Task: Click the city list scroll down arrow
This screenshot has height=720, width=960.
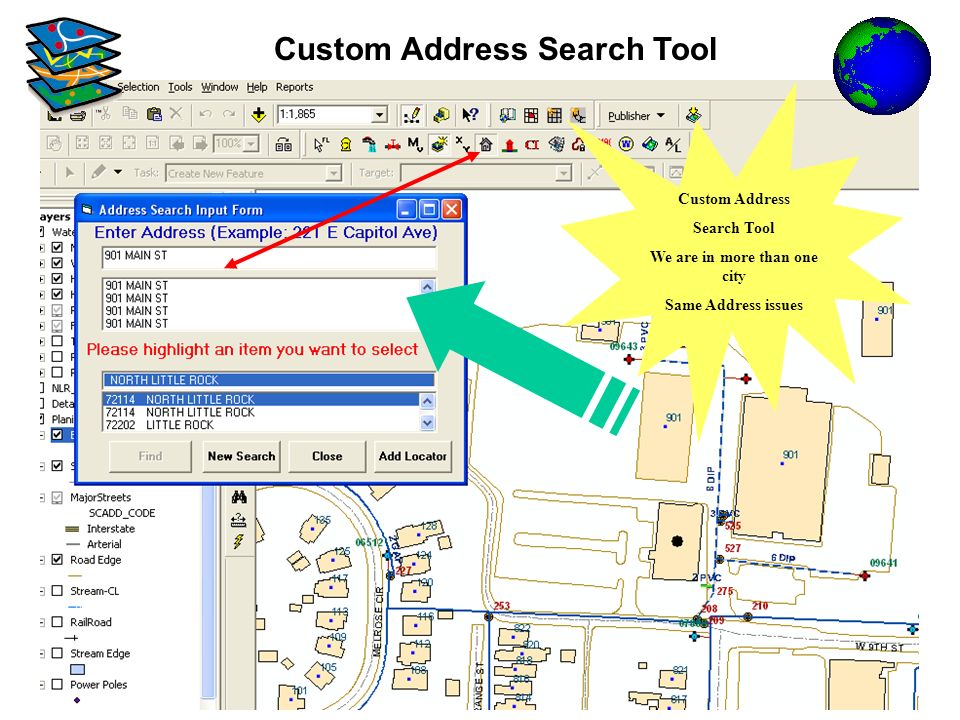Action: (x=427, y=422)
